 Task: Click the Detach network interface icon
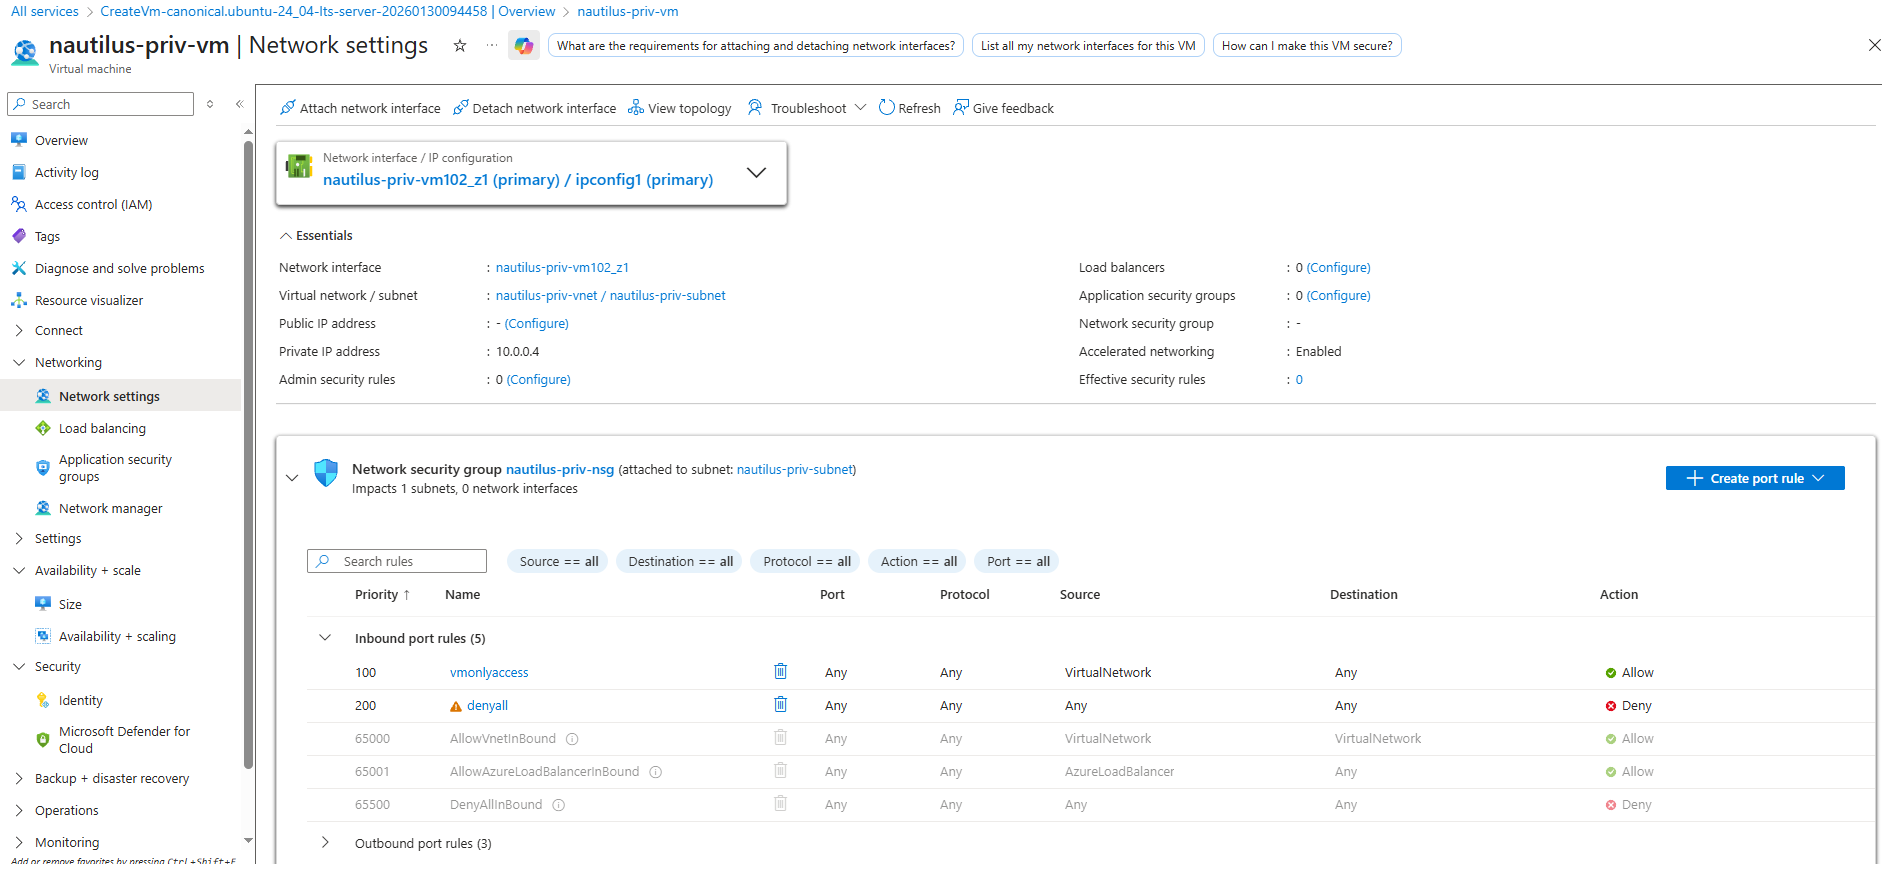tap(461, 108)
